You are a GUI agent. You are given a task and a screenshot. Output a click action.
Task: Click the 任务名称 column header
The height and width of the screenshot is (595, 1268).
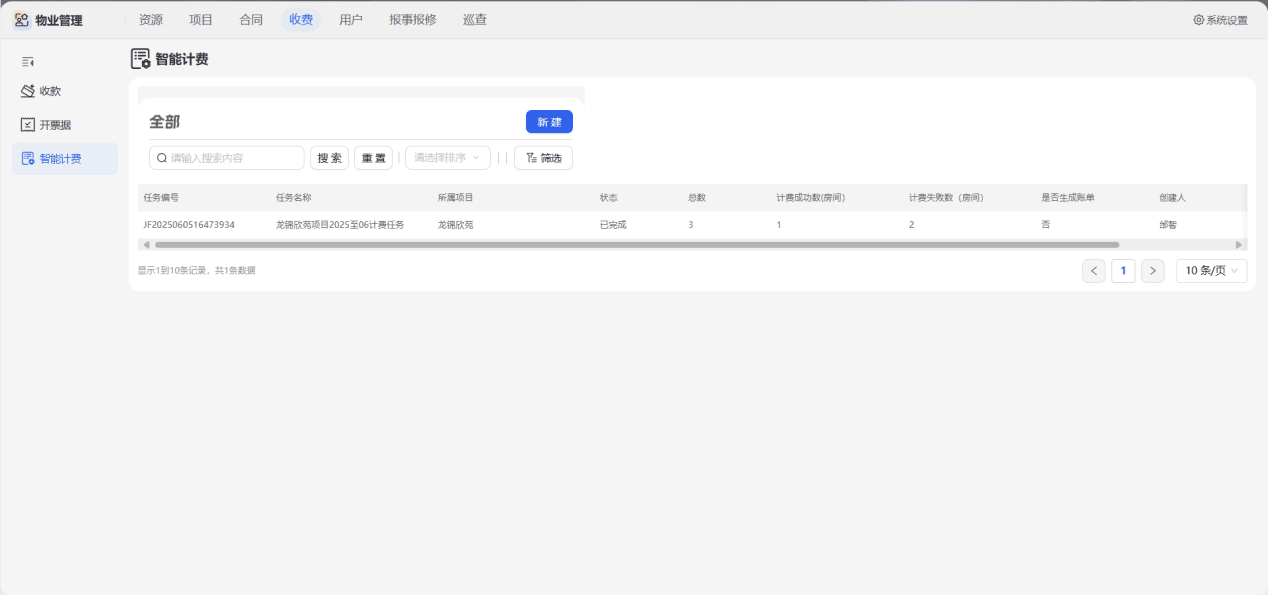point(294,198)
